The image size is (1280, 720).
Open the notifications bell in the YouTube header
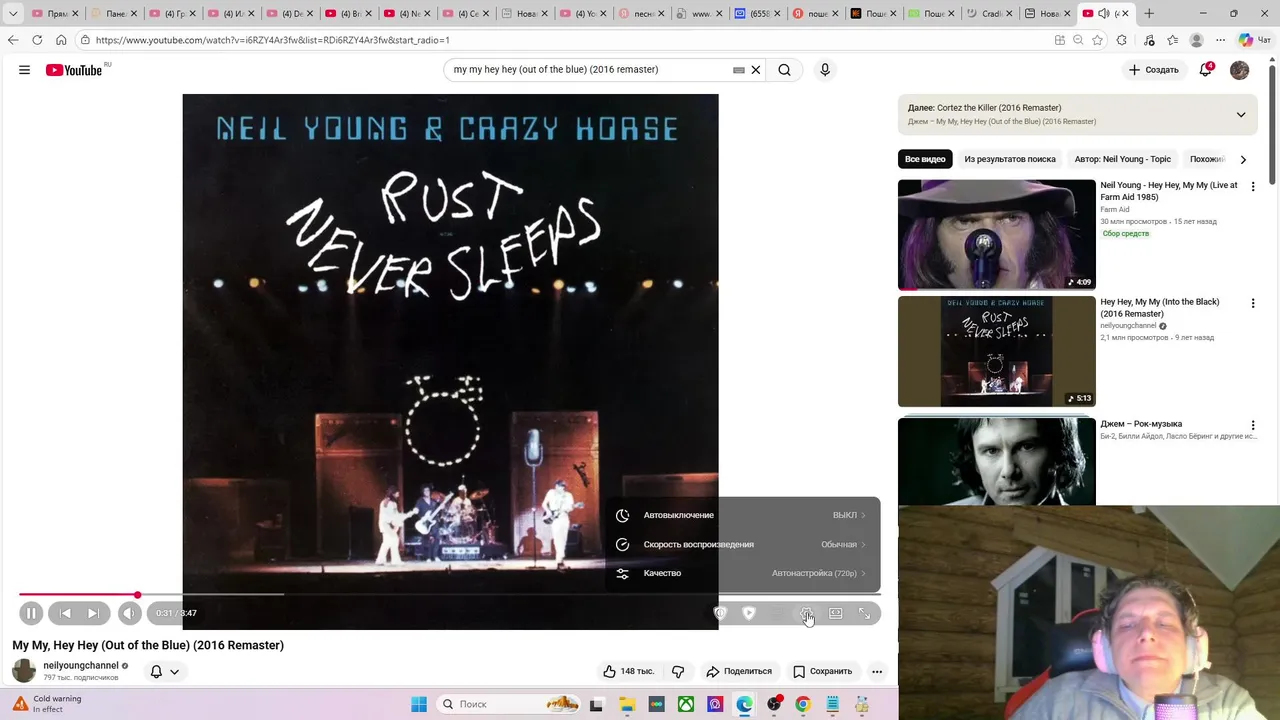1206,70
